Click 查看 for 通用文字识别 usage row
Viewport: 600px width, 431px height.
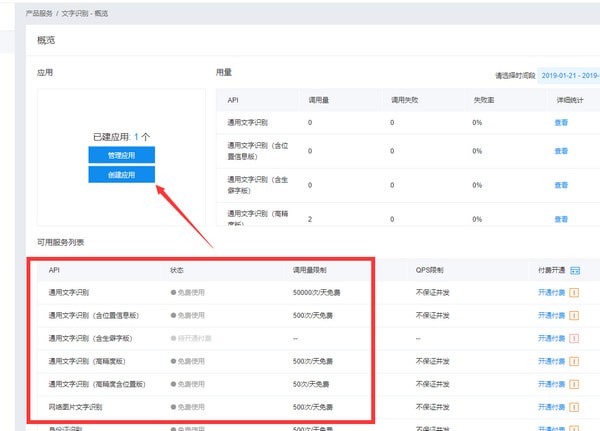tap(561, 122)
